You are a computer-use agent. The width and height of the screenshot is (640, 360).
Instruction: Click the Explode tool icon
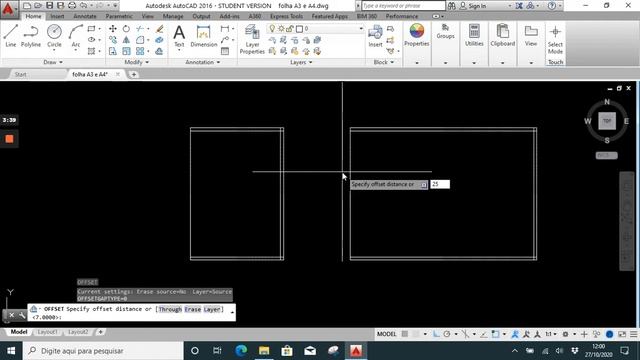pyautogui.click(x=160, y=40)
